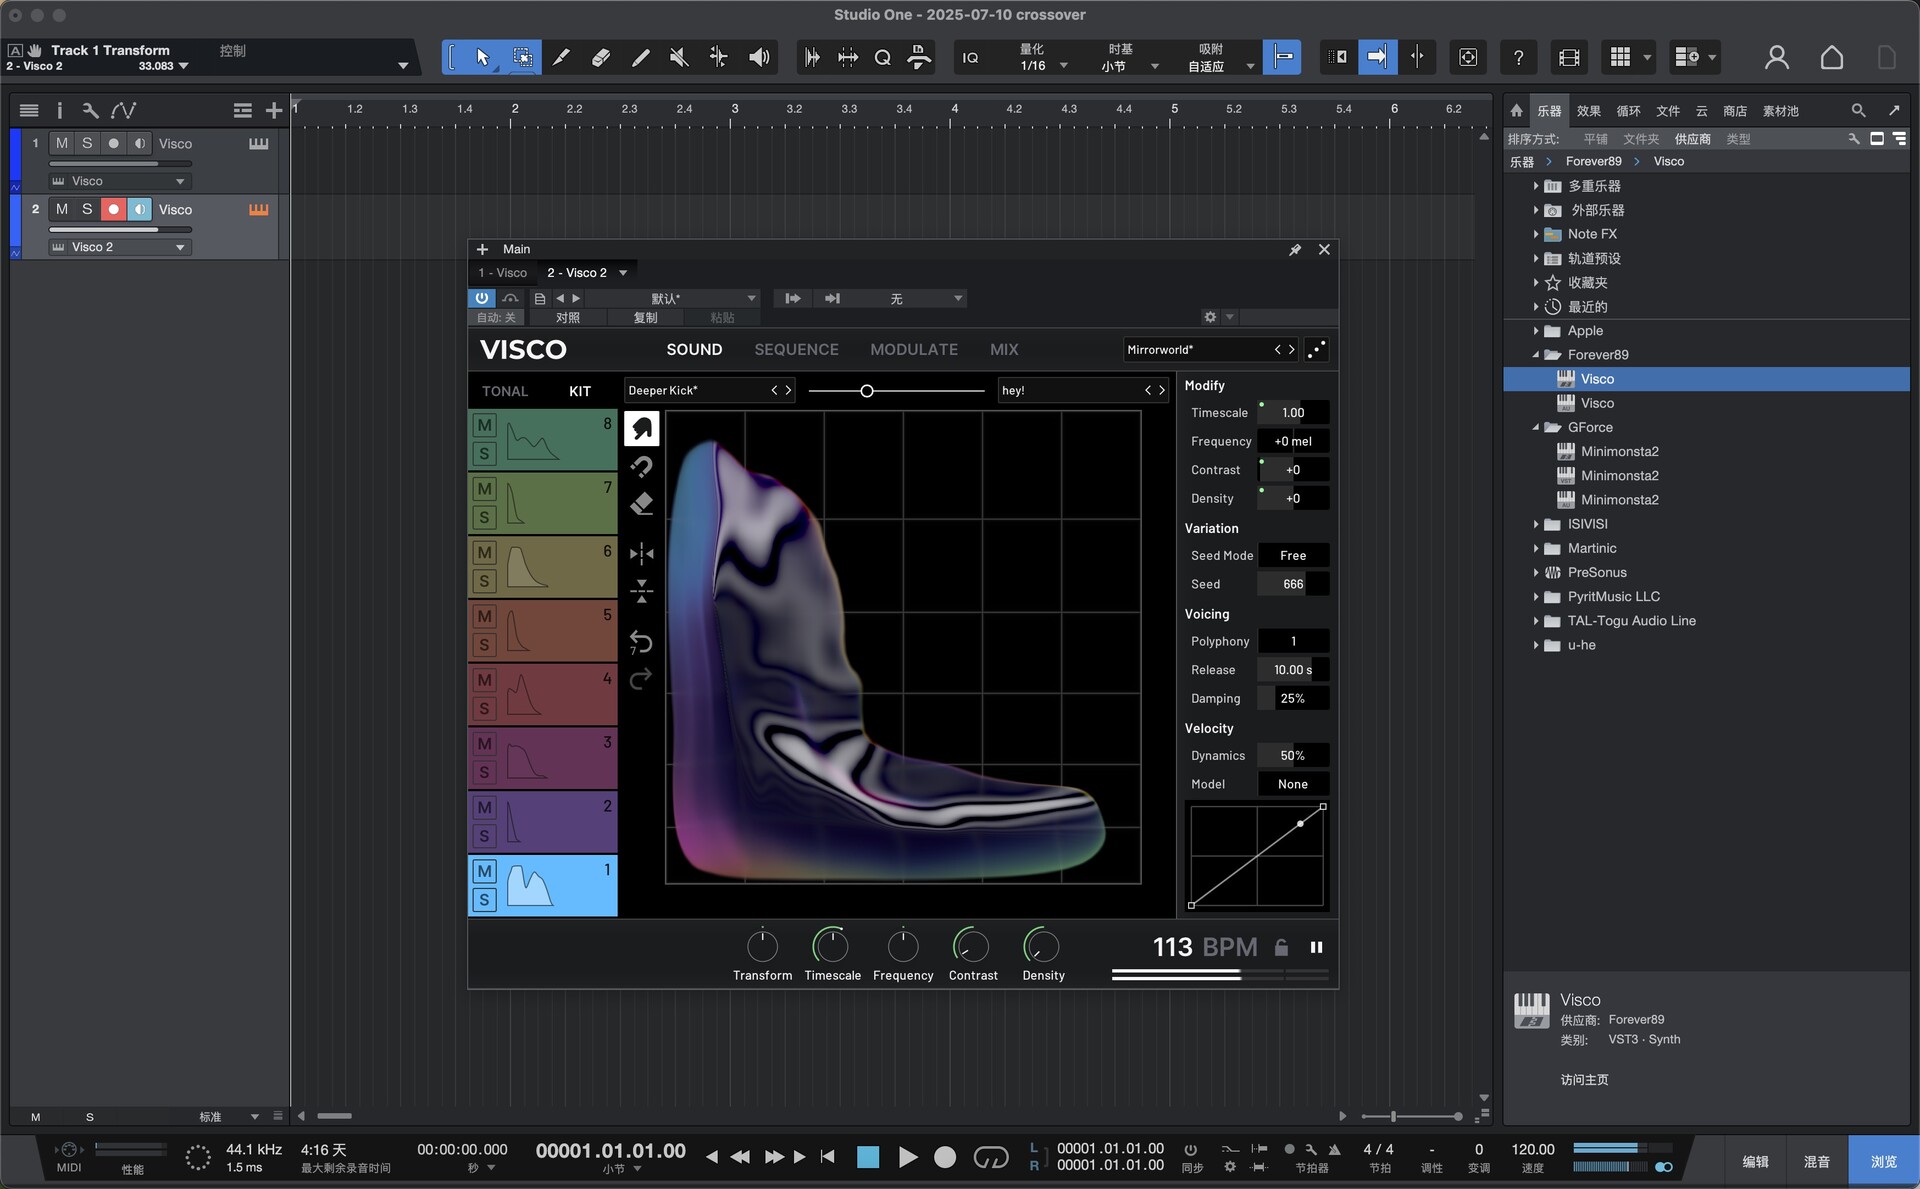Viewport: 1920px width, 1189px height.
Task: Click the Seed value 666 field
Action: [x=1293, y=584]
